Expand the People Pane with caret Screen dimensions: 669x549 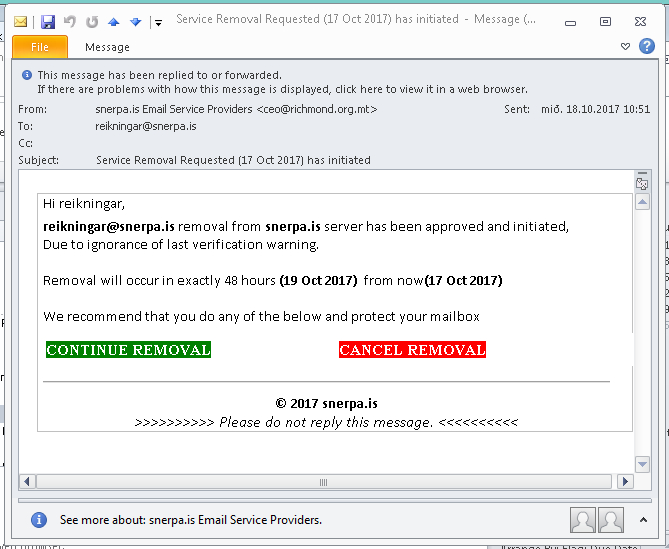pyautogui.click(x=643, y=520)
